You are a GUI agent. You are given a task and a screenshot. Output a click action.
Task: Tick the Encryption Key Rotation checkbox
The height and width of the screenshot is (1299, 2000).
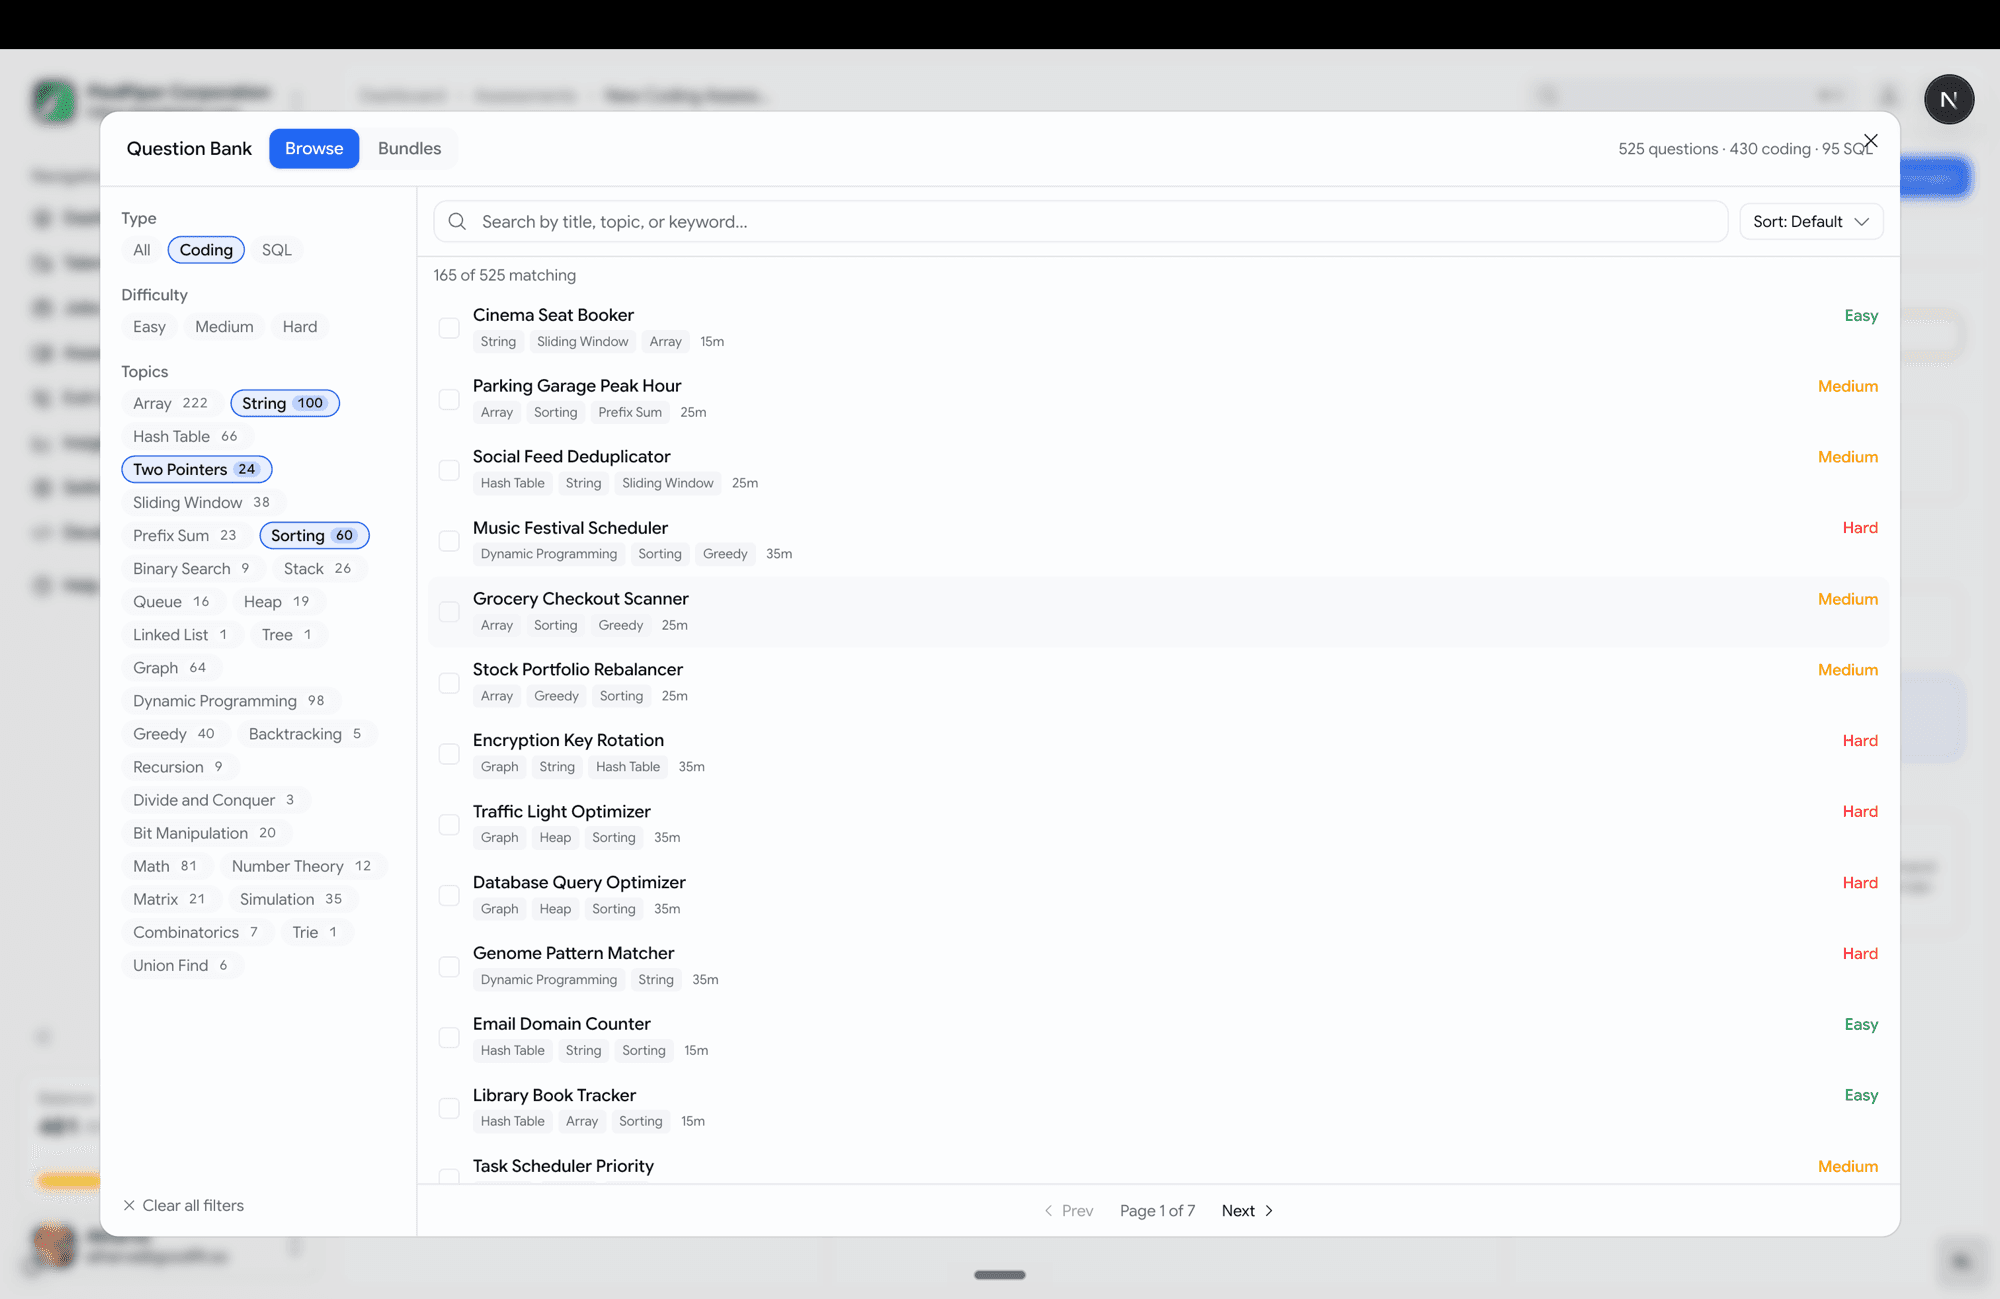pos(449,754)
